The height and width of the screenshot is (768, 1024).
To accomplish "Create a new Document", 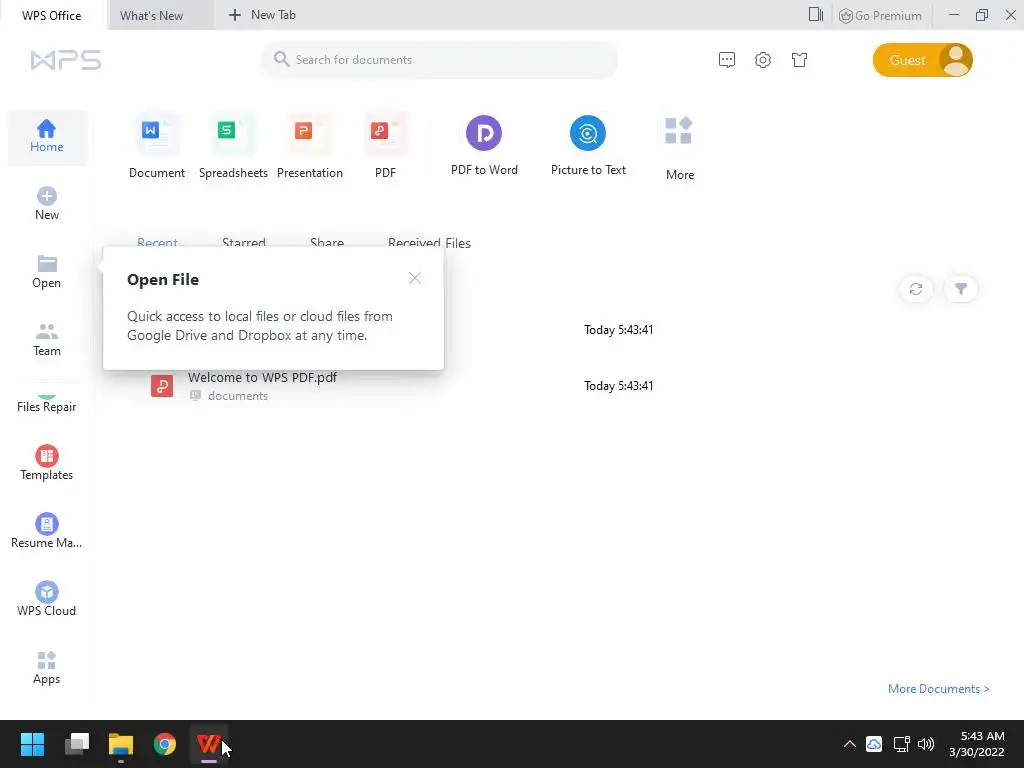I will [x=157, y=146].
